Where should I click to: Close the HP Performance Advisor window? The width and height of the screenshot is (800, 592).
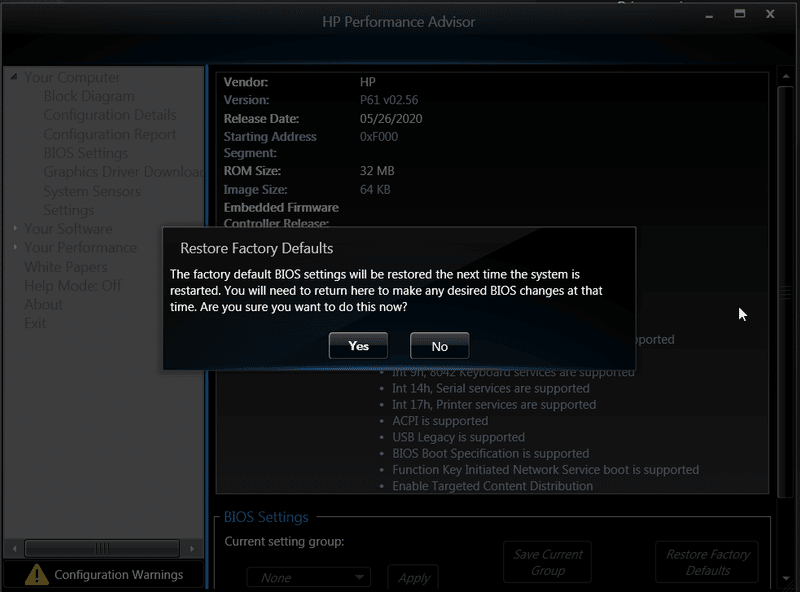[770, 14]
